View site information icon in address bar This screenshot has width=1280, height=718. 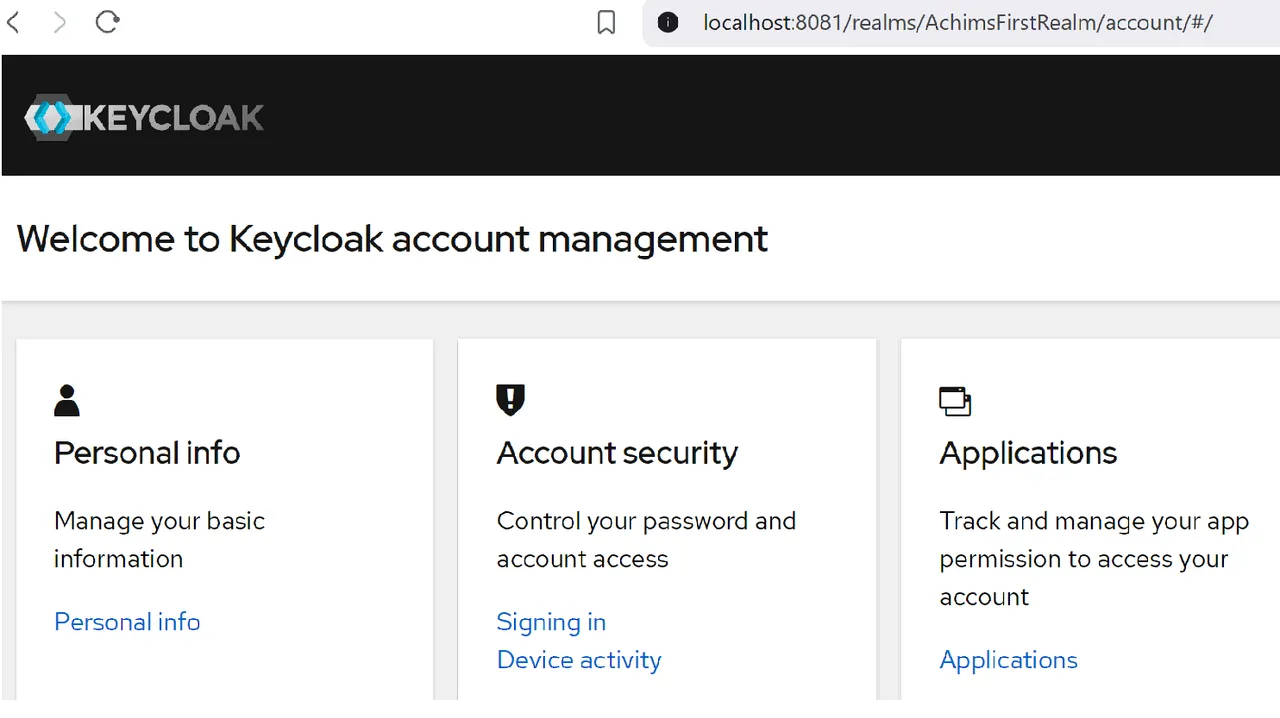click(668, 22)
